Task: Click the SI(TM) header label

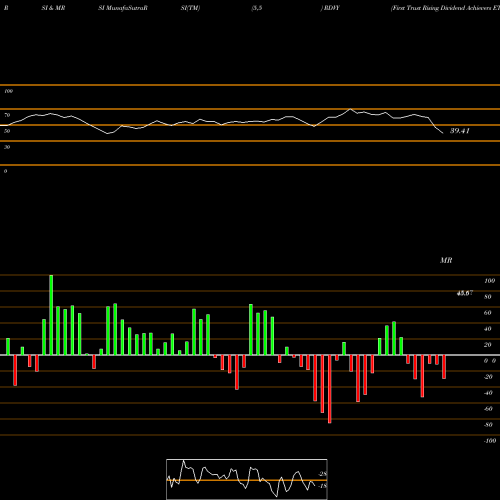Action: [190, 8]
